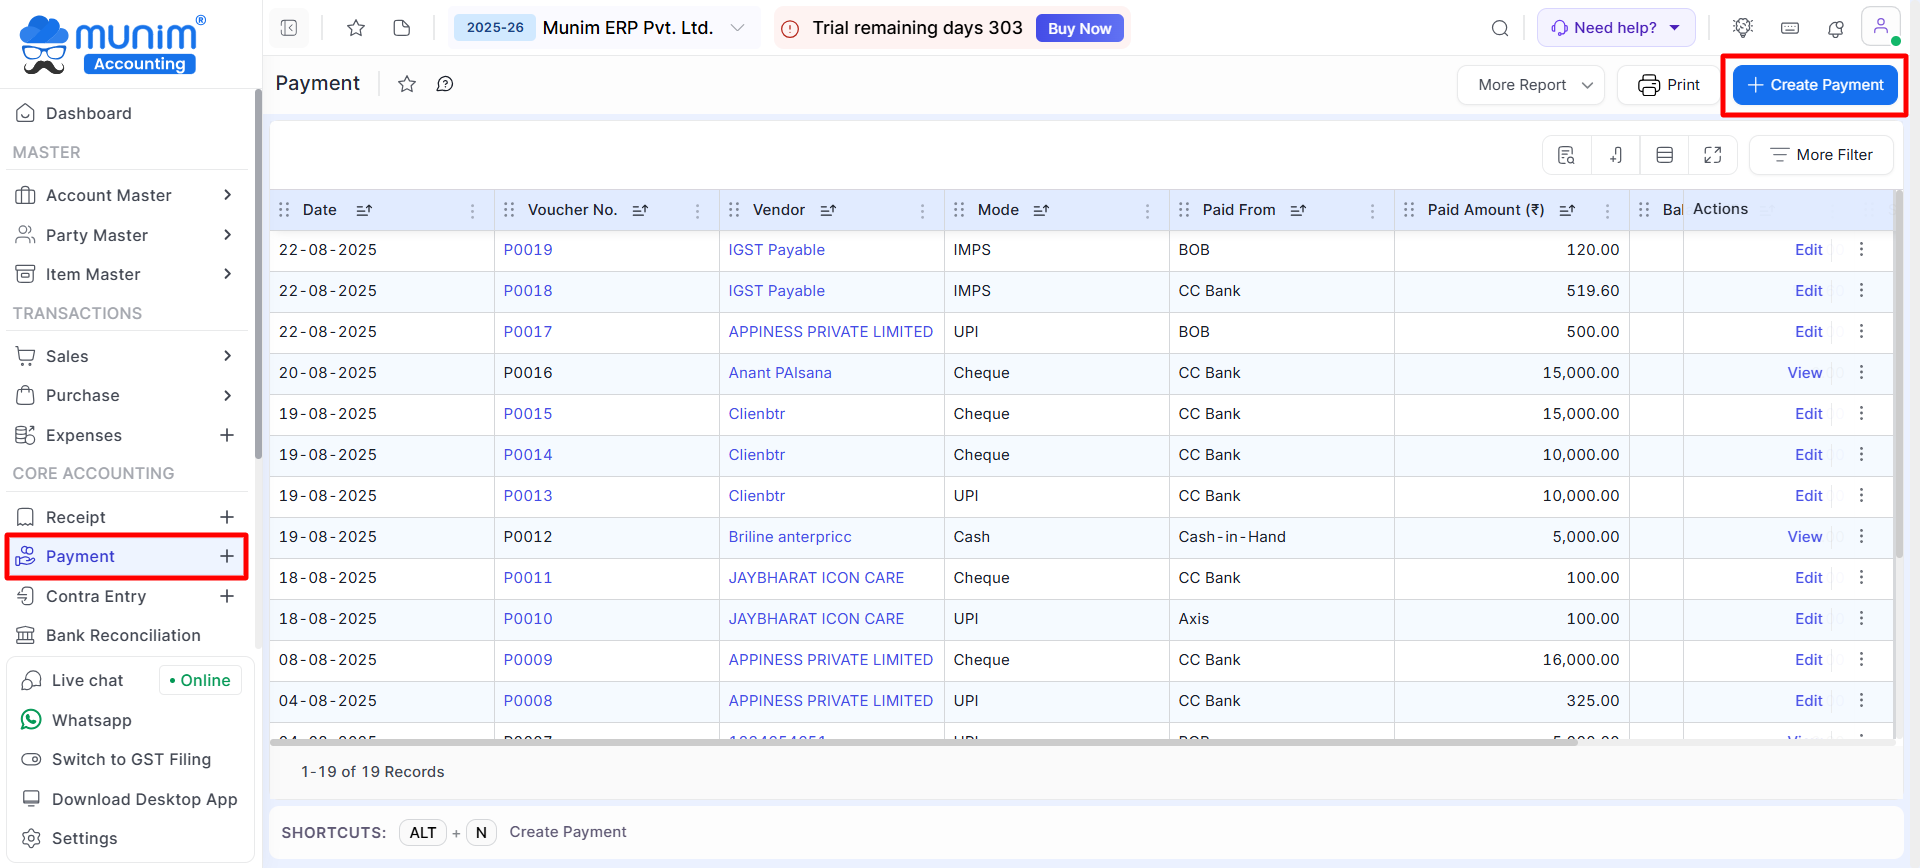Collapse the sidebar using the panel icon
This screenshot has width=1920, height=868.
(x=289, y=28)
